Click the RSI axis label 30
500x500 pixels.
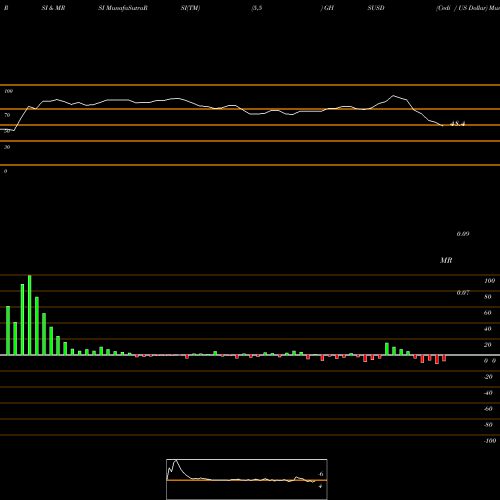7,147
